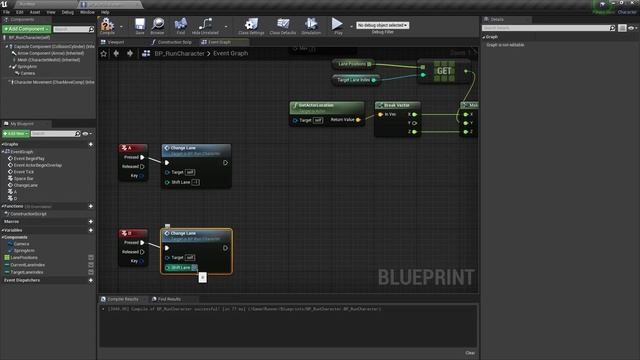Image resolution: width=640 pixels, height=360 pixels.
Task: Open the Play options dropdown arrow
Action: [x=351, y=26]
